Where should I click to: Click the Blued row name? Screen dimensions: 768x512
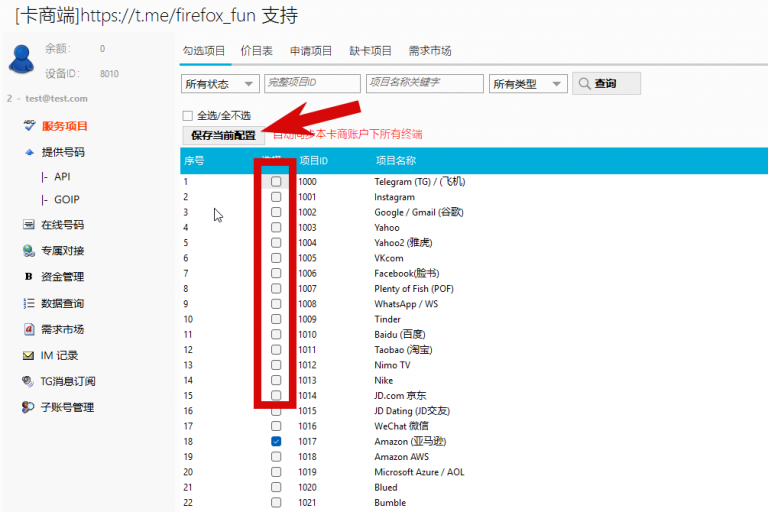coord(386,487)
